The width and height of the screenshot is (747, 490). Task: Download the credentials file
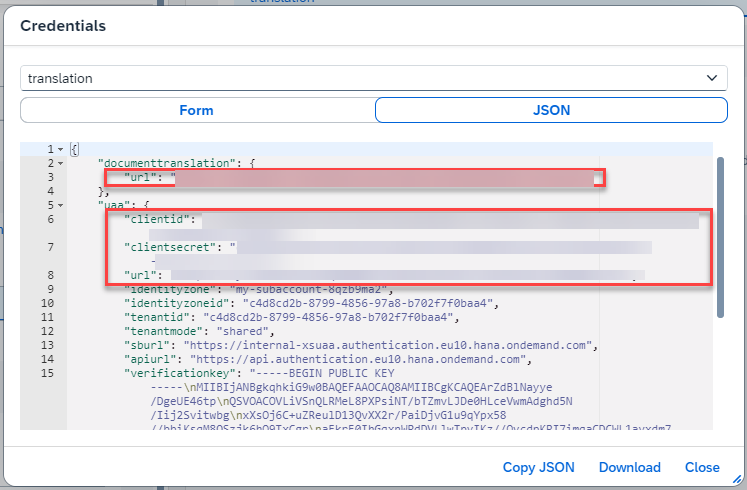click(629, 467)
